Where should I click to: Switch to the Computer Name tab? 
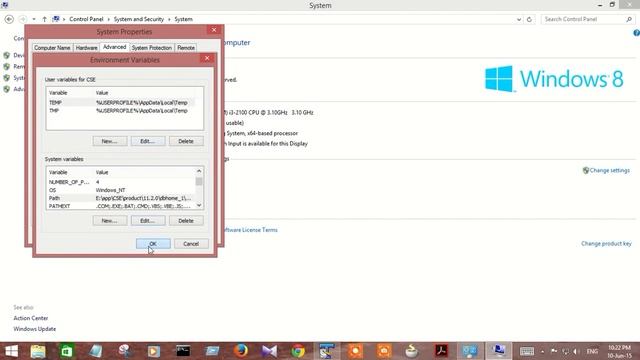point(52,48)
